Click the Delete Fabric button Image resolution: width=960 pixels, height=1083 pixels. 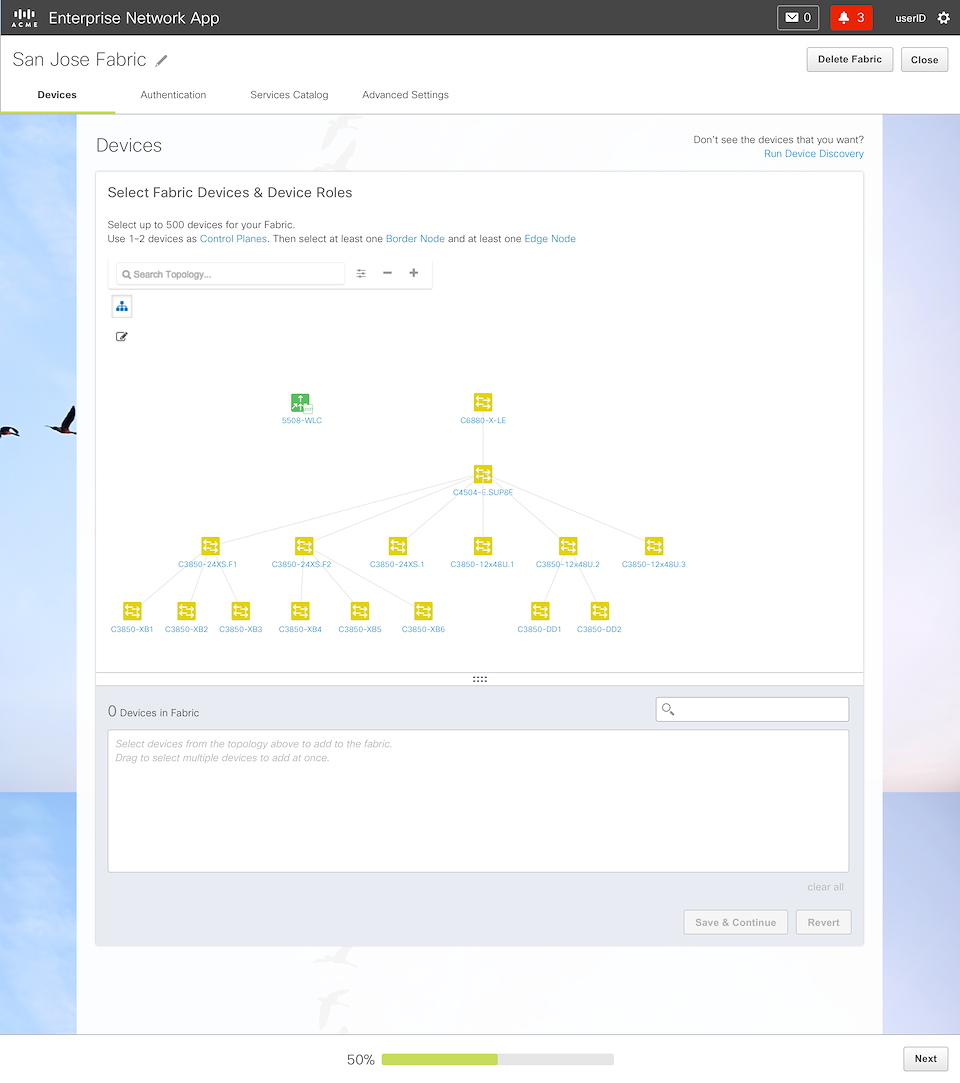[x=849, y=59]
